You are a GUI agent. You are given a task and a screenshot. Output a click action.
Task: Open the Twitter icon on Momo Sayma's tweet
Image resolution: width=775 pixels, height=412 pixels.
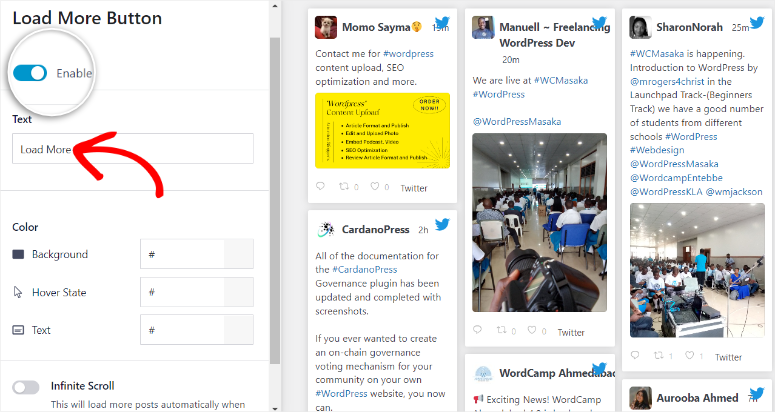(442, 22)
